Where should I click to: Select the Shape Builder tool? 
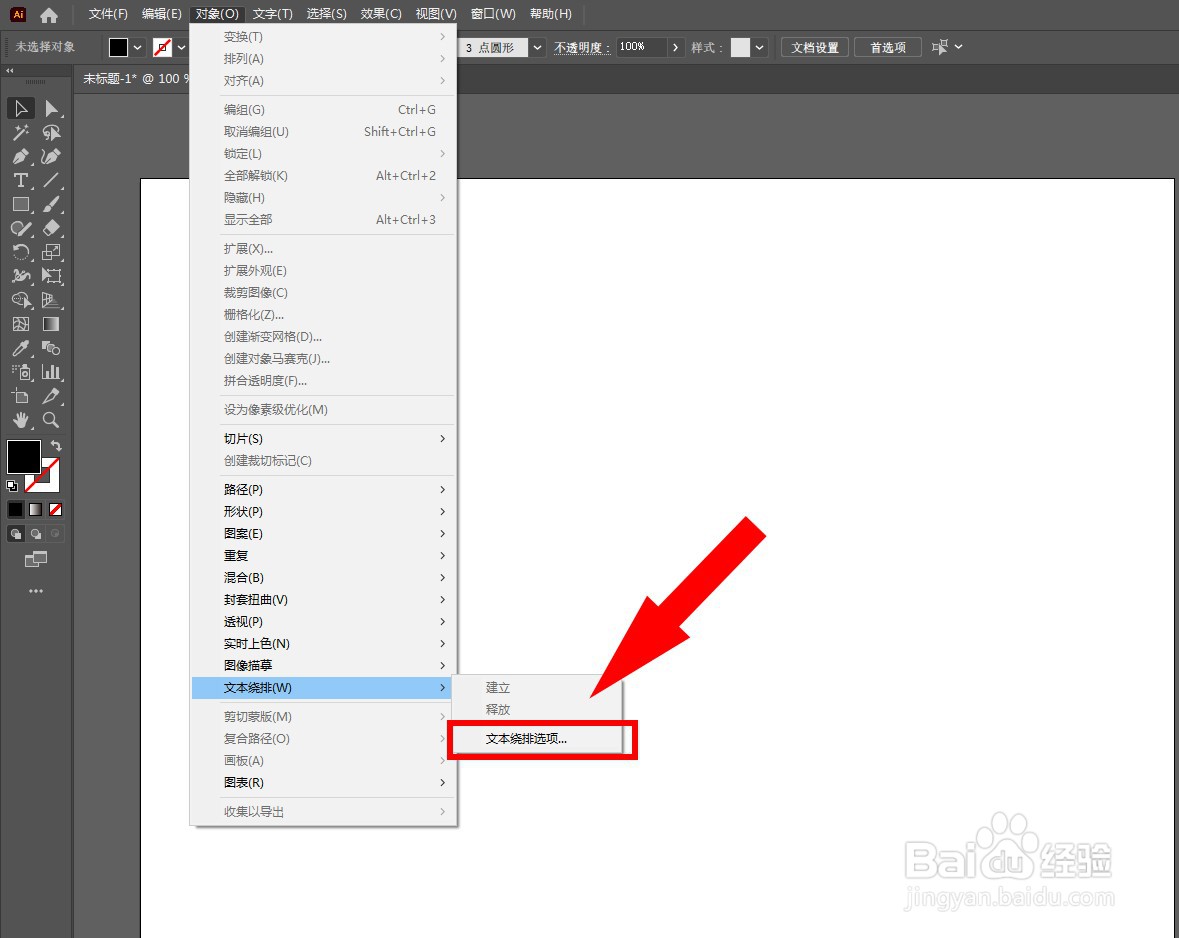21,300
